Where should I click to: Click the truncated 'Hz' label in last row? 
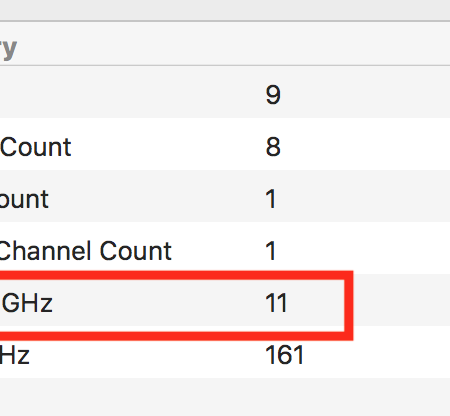(15, 355)
